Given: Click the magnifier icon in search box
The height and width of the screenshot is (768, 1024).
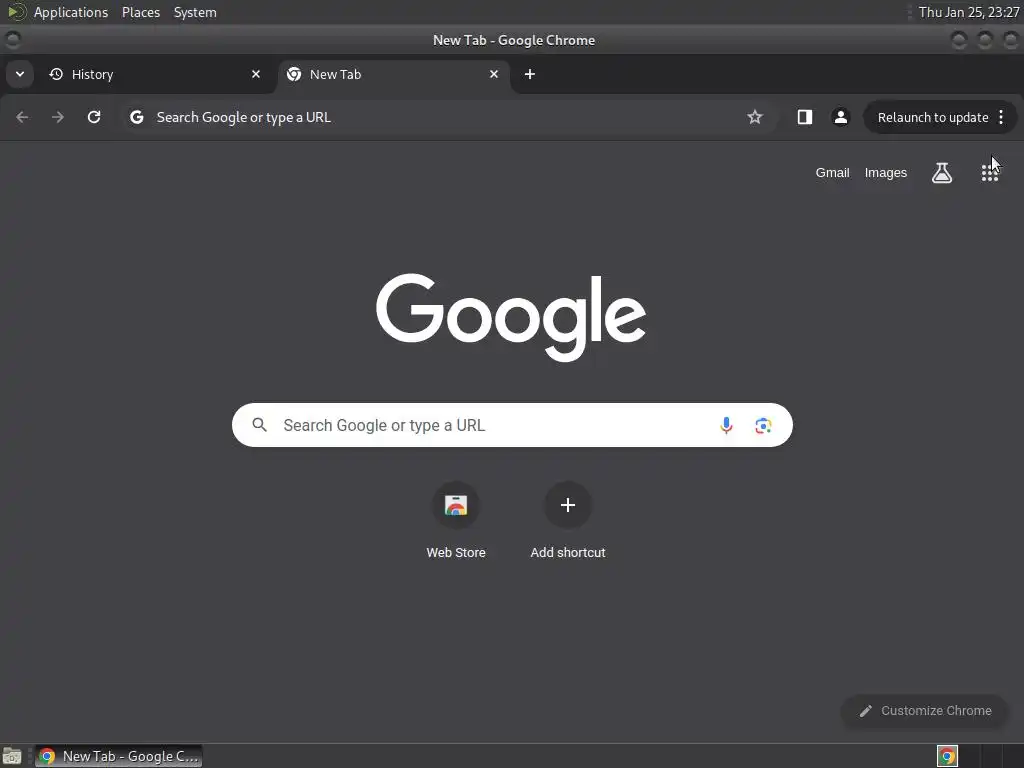Looking at the screenshot, I should coord(259,425).
